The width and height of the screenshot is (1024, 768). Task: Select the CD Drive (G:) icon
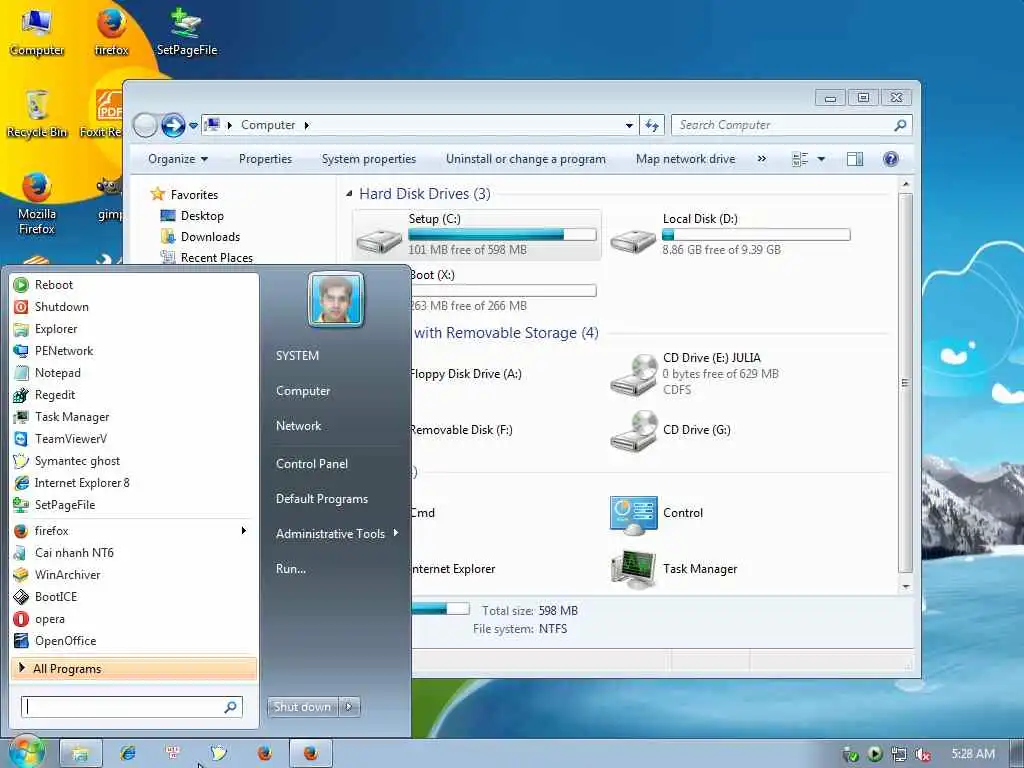[x=633, y=431]
